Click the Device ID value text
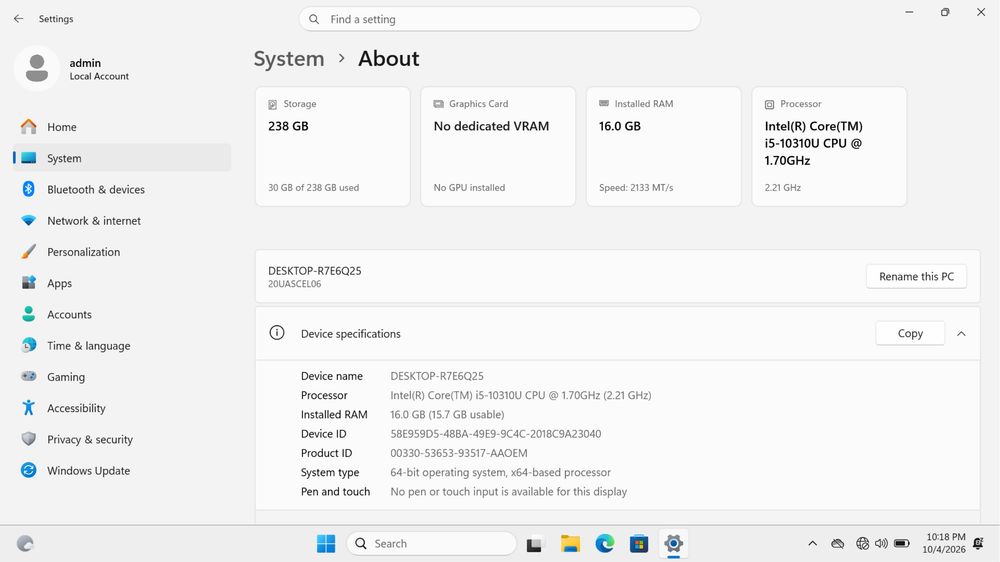Screen dimensions: 1000x562 tap(496, 434)
